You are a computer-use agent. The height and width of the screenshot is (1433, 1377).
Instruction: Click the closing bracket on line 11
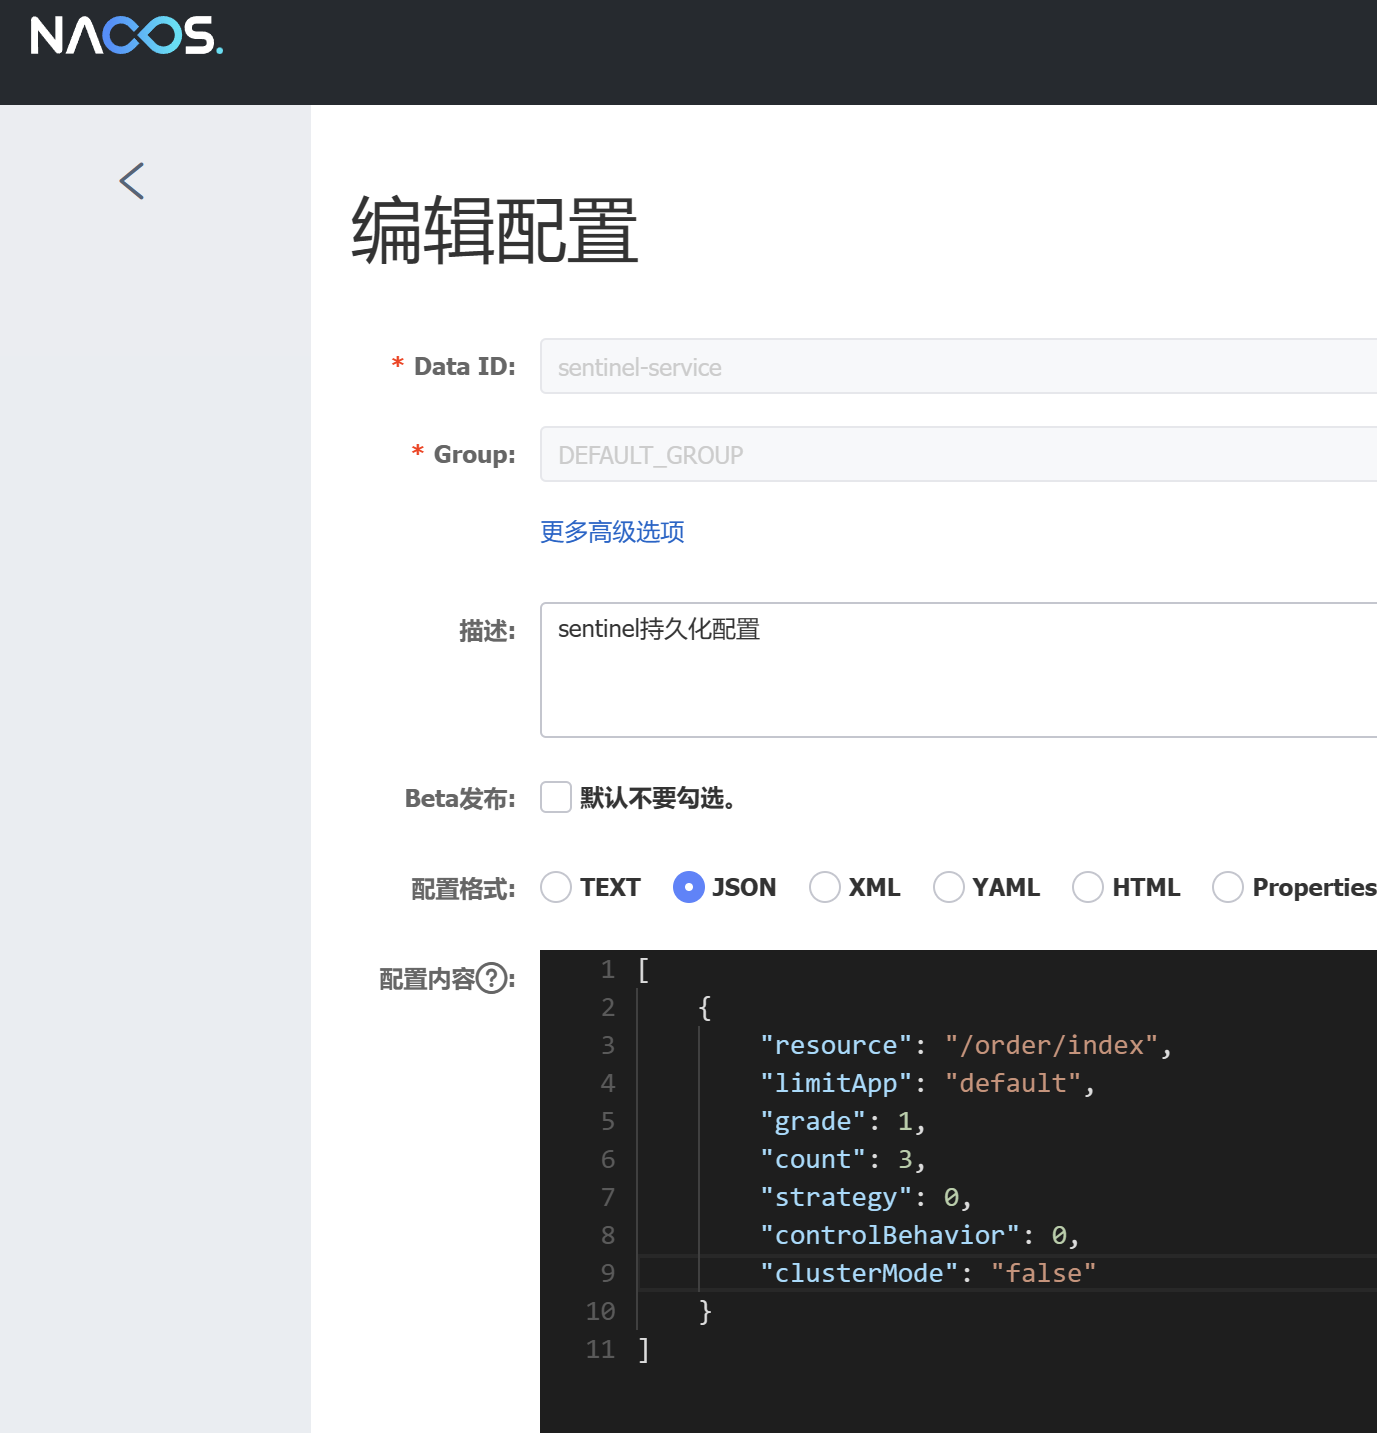(x=644, y=1349)
